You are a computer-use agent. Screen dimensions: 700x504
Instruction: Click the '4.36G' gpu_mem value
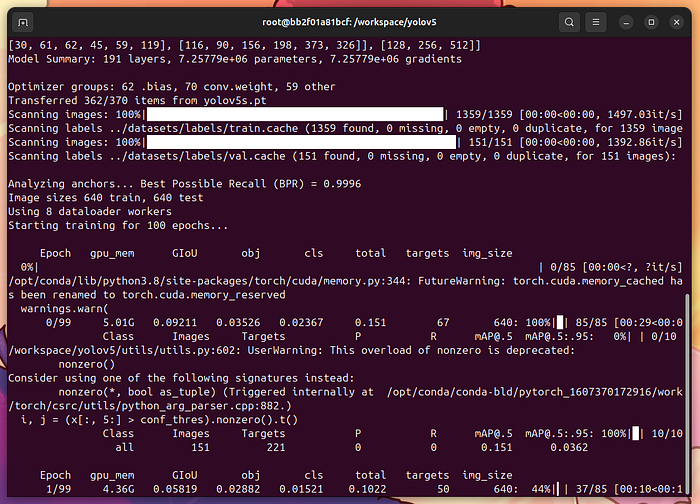pyautogui.click(x=118, y=489)
